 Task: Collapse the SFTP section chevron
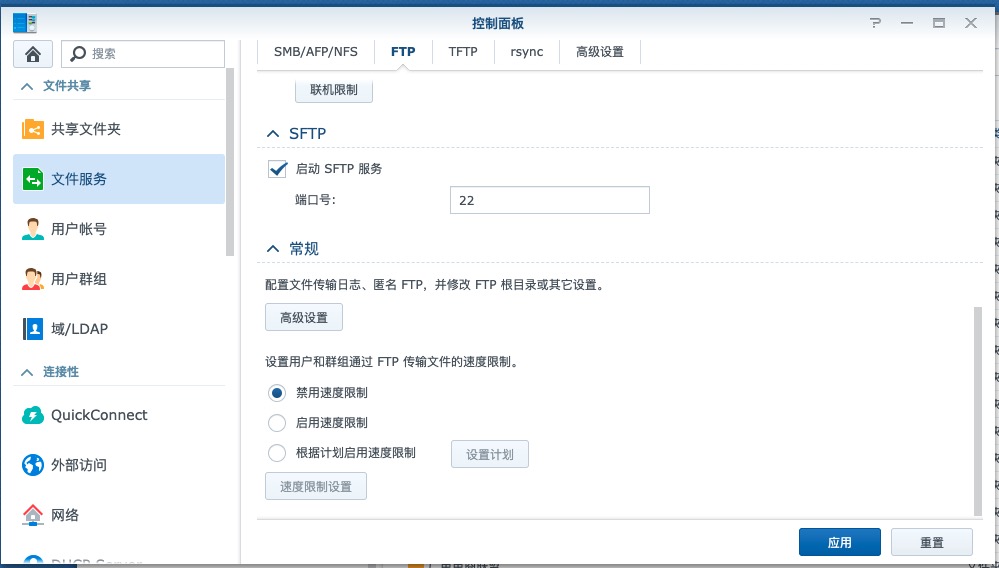(x=272, y=134)
